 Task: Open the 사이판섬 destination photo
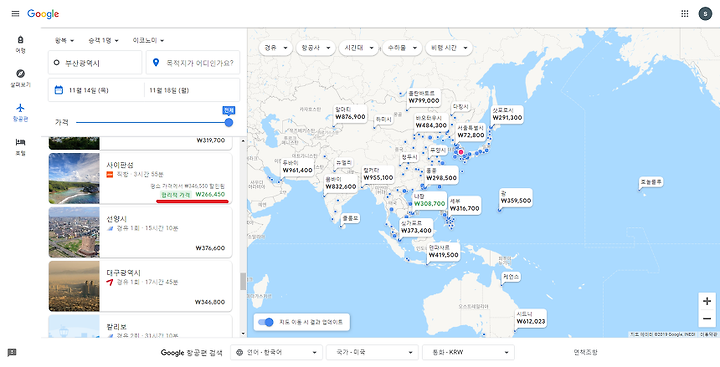(74, 178)
